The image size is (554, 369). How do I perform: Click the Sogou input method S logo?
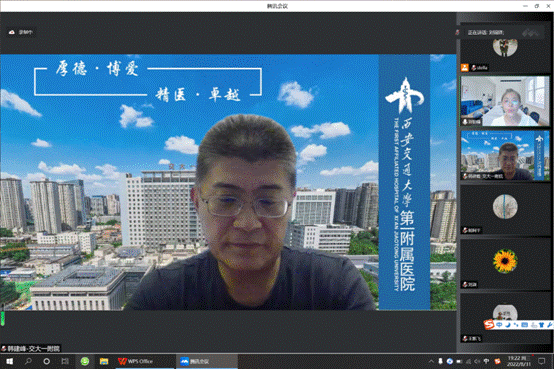(489, 324)
